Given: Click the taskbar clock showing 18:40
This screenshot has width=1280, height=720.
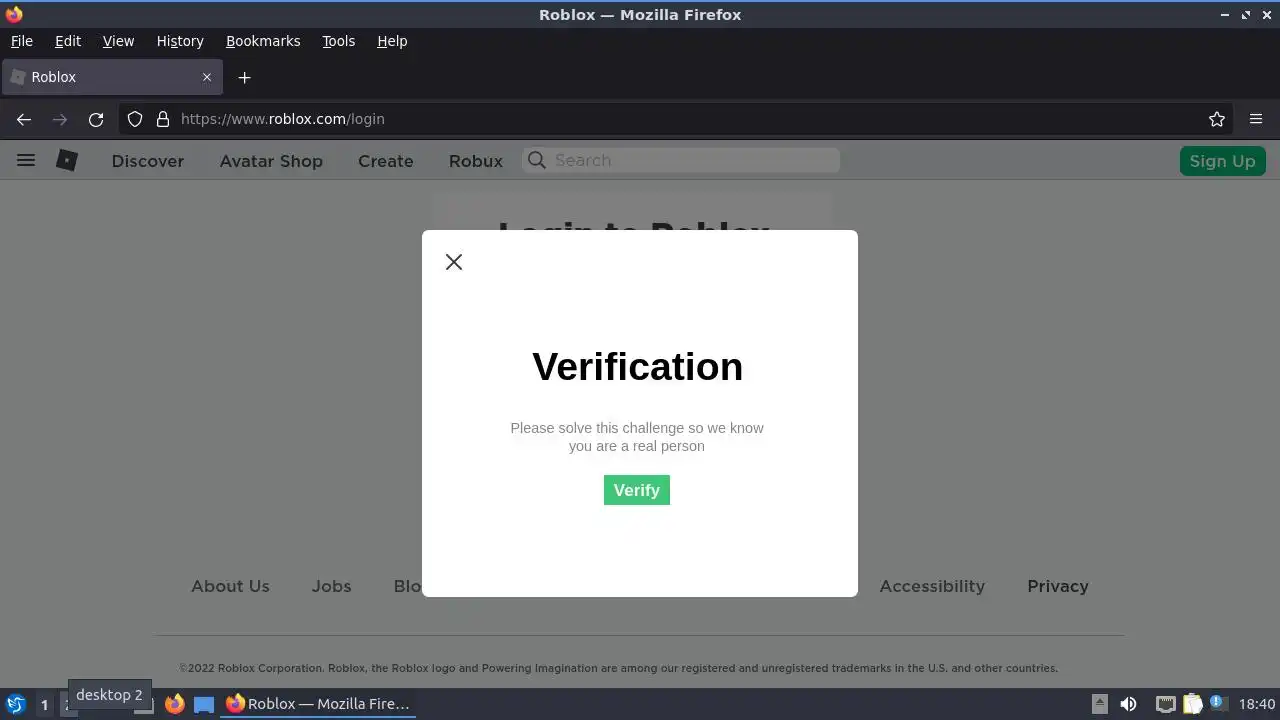Looking at the screenshot, I should pos(1257,704).
